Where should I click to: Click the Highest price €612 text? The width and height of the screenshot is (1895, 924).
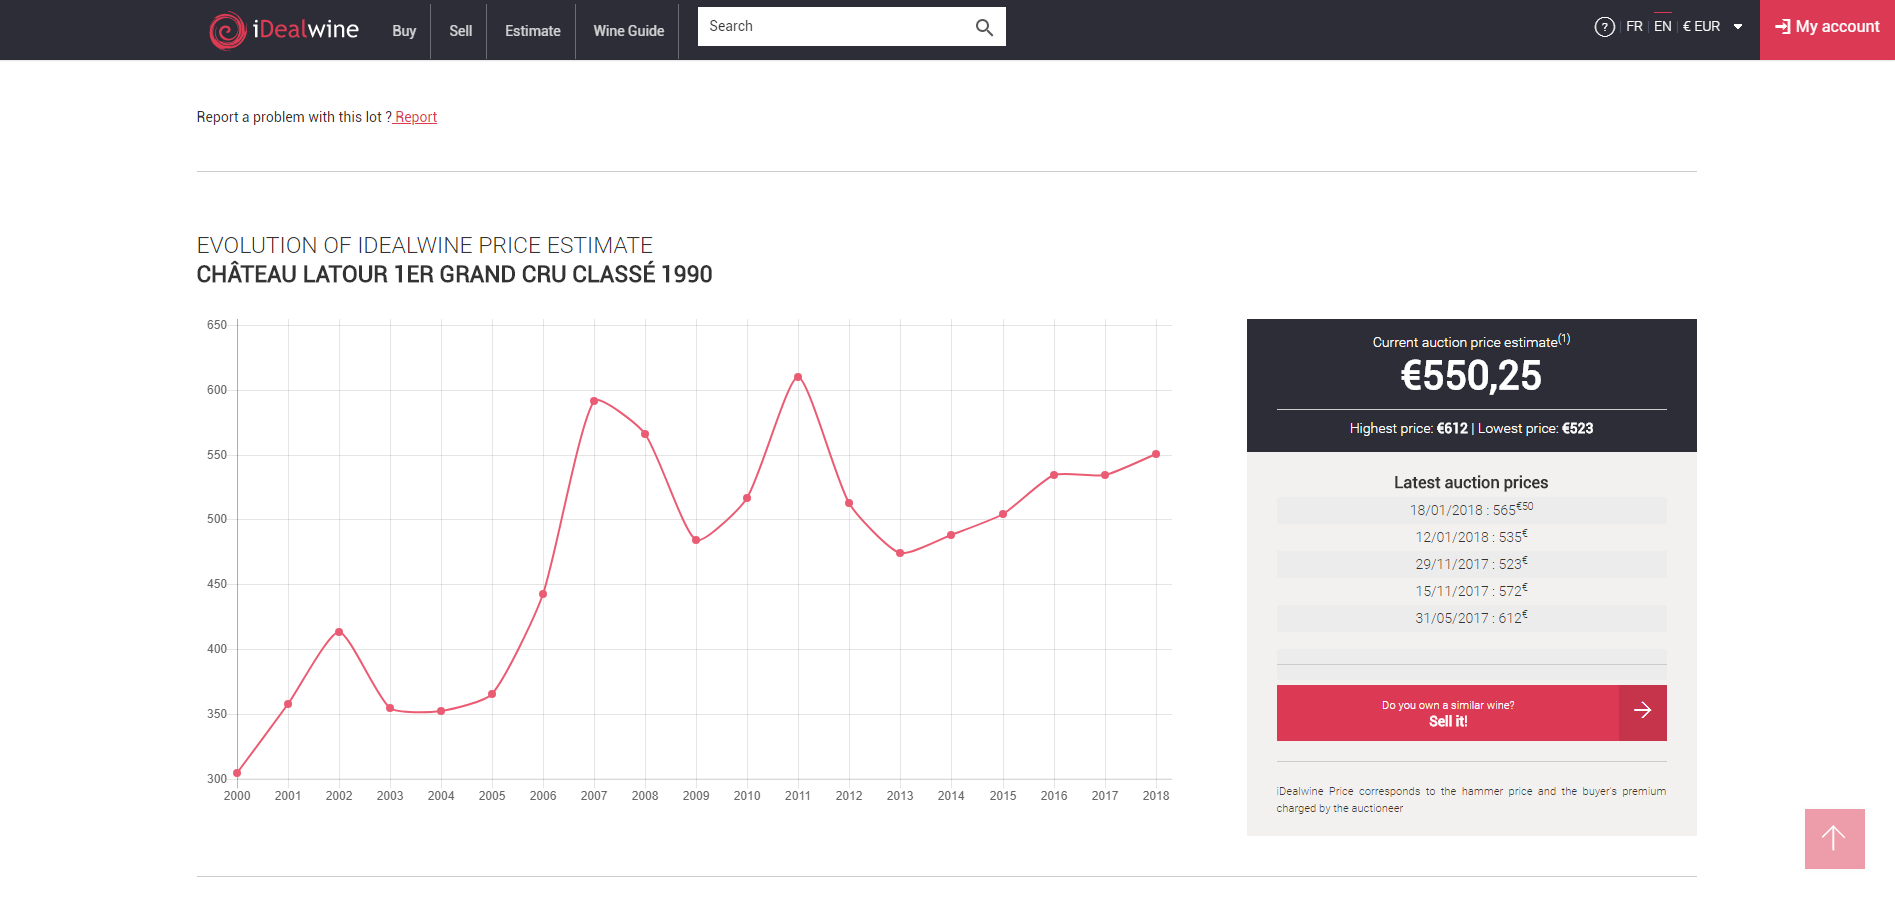(x=1408, y=428)
